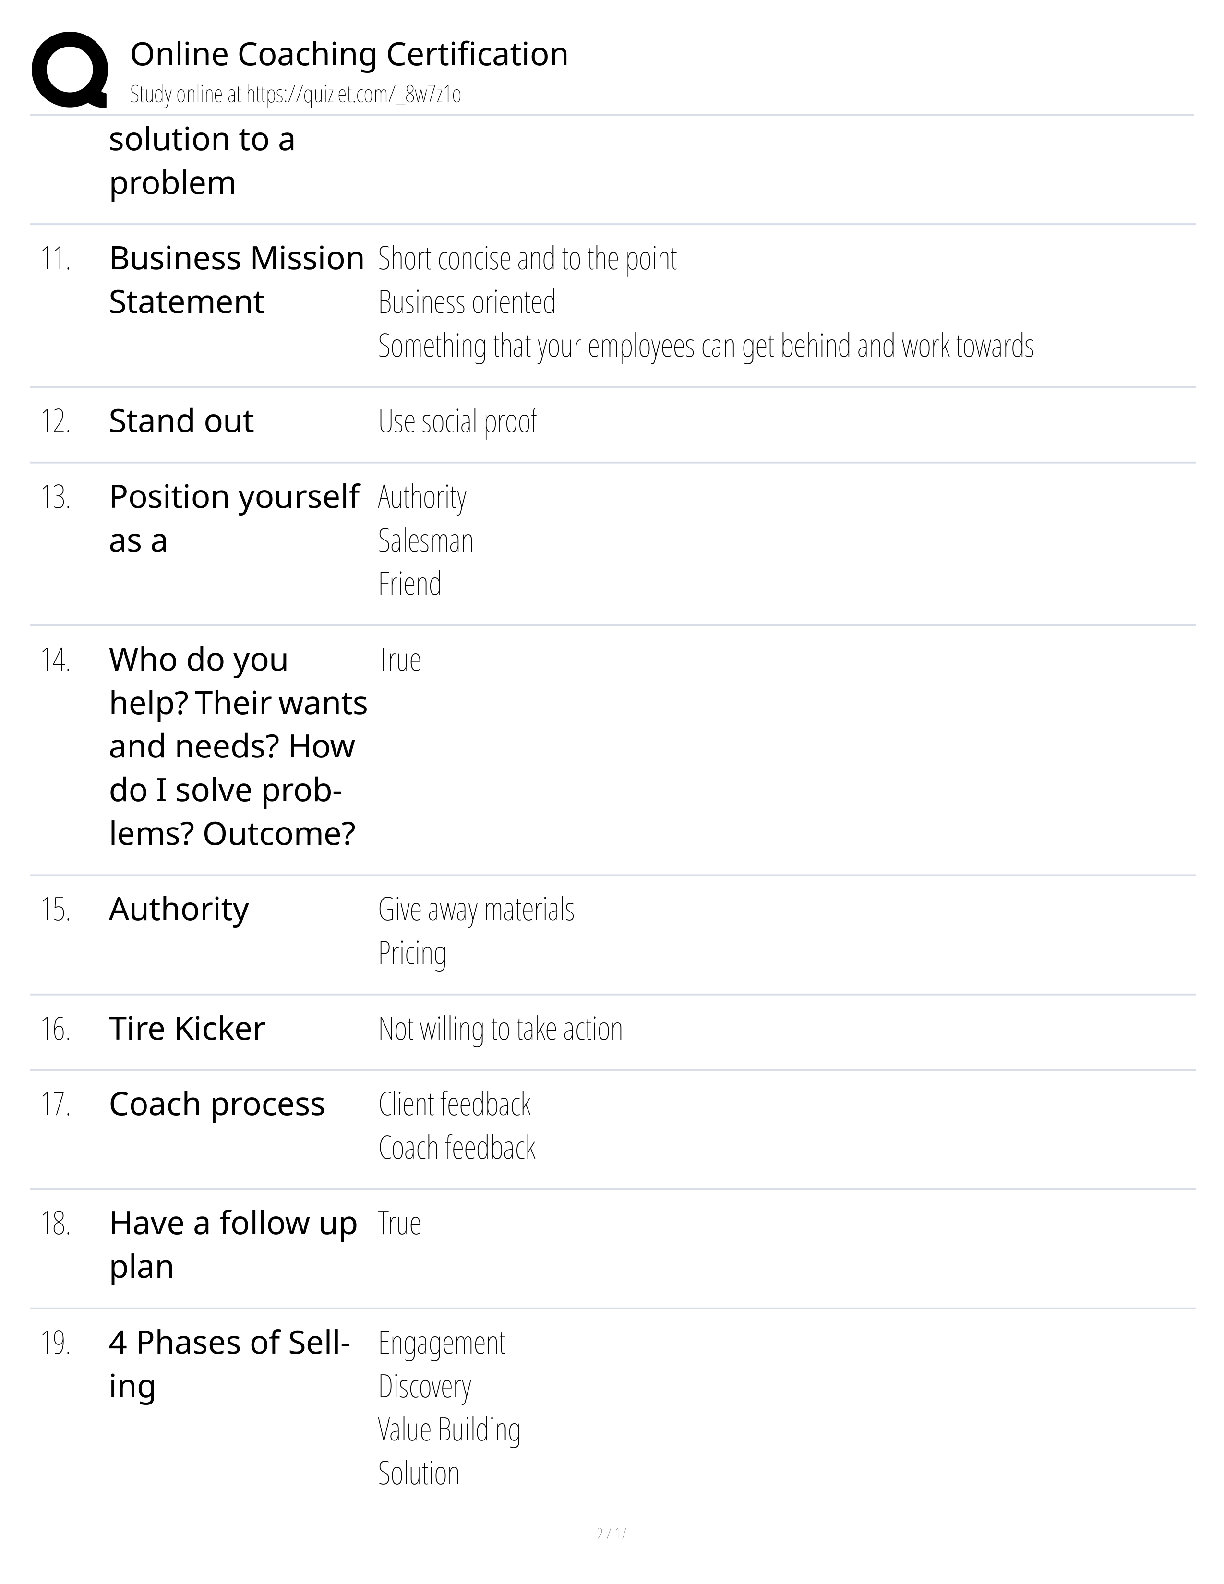Select the Coach process term
This screenshot has width=1224, height=1584.
(x=217, y=1104)
